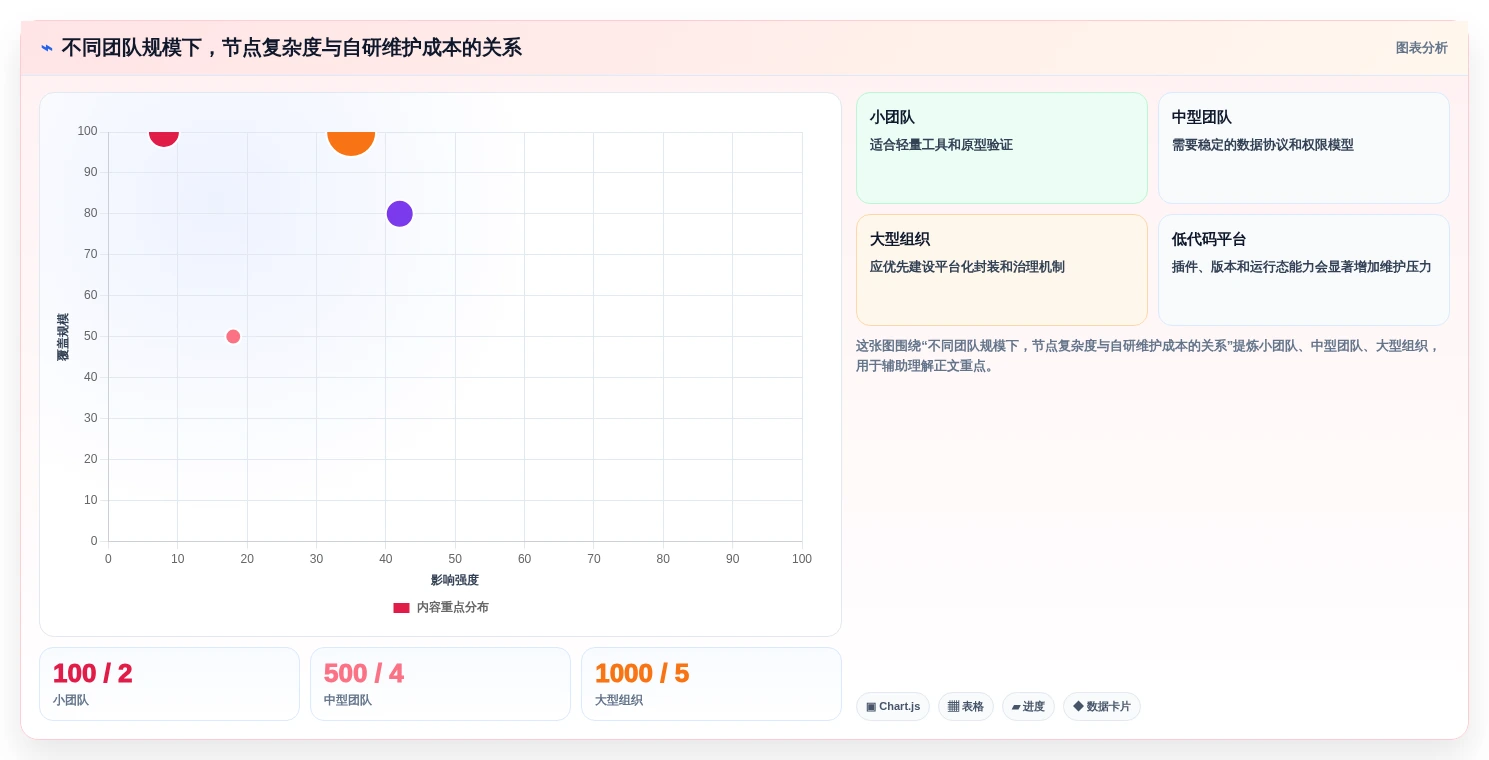The image size is (1489, 760).
Task: Open the 大型组织 info card
Action: point(1002,270)
